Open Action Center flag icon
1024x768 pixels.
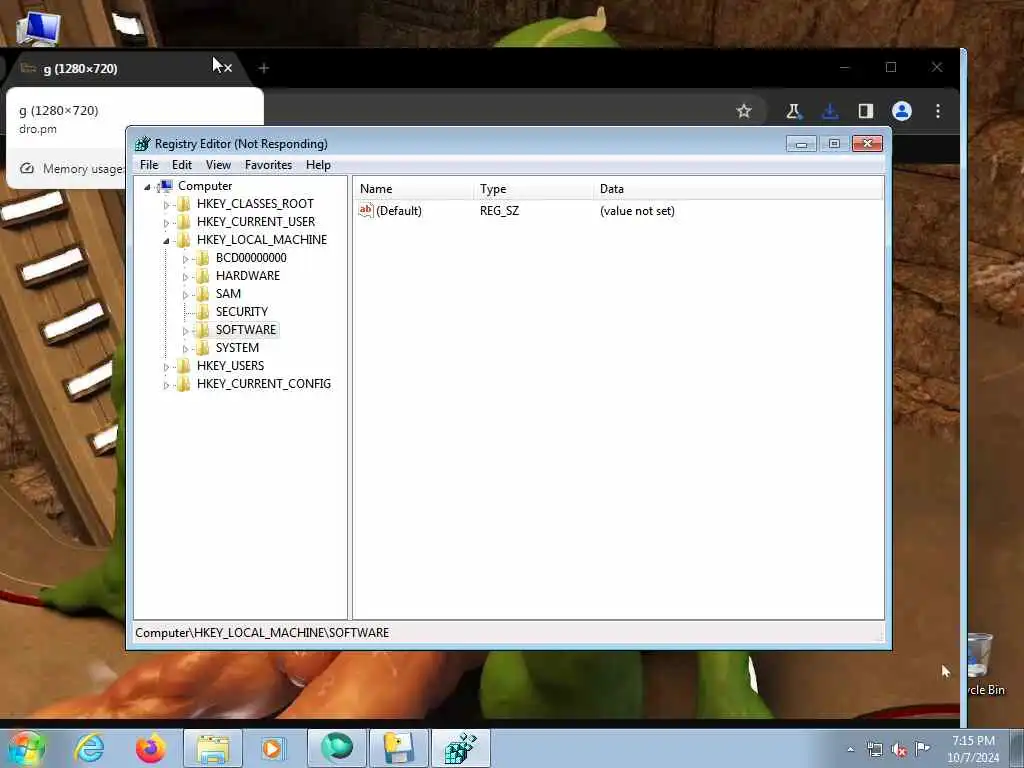click(922, 748)
